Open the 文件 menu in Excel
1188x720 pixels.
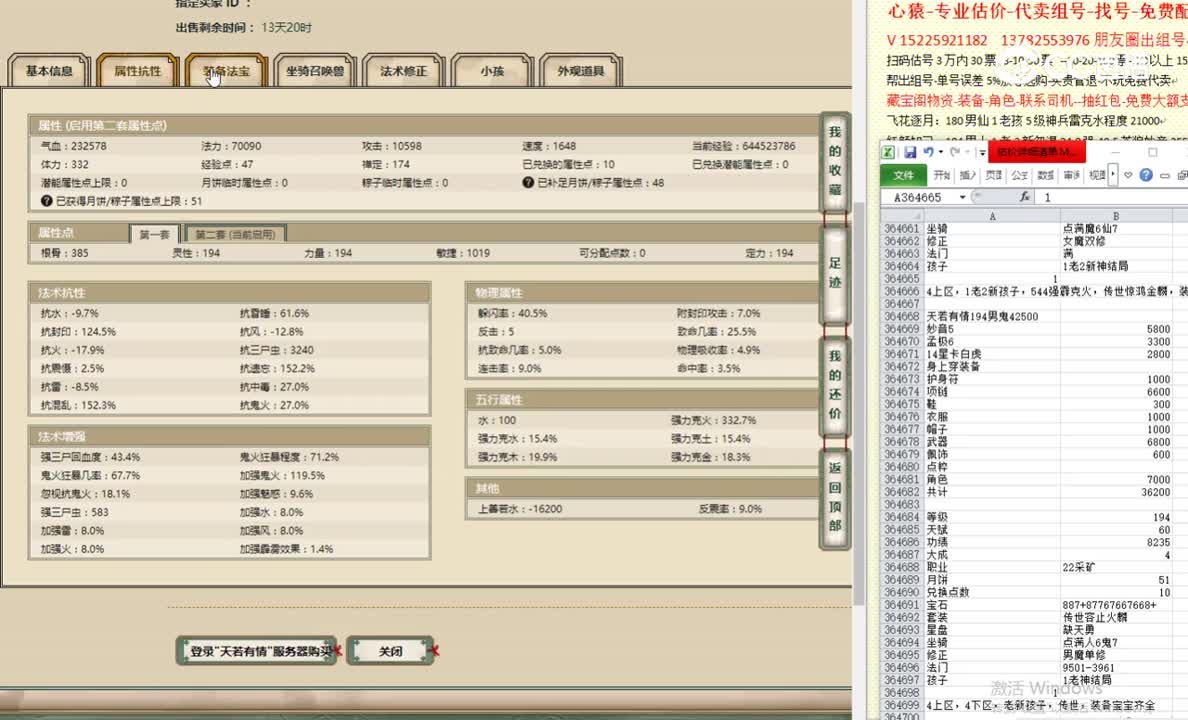pyautogui.click(x=903, y=174)
